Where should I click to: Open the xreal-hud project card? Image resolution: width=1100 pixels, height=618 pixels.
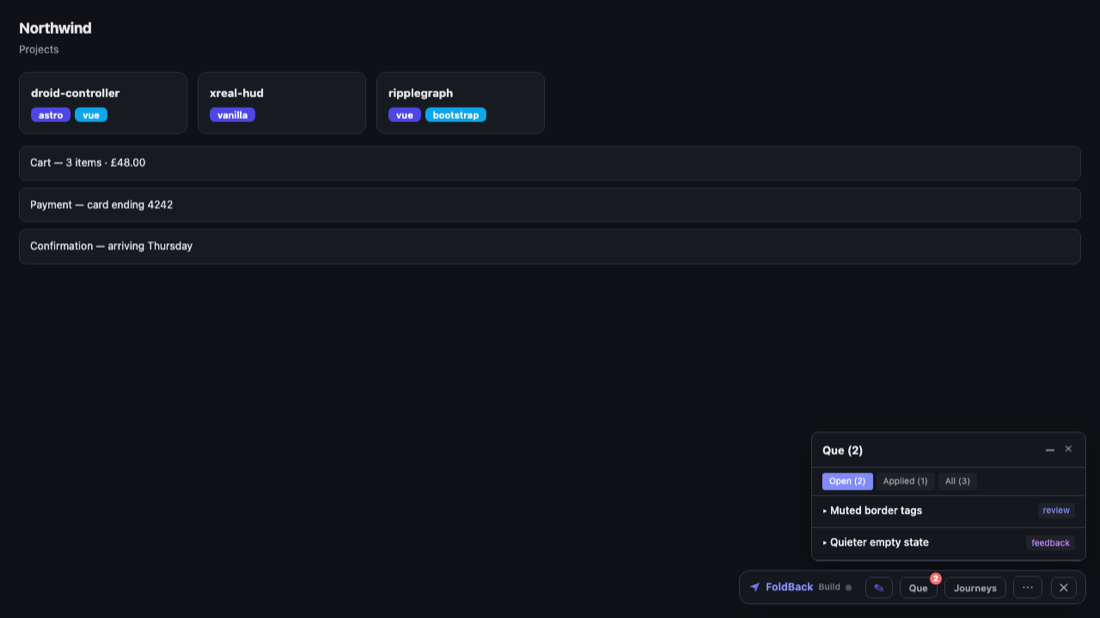point(282,103)
